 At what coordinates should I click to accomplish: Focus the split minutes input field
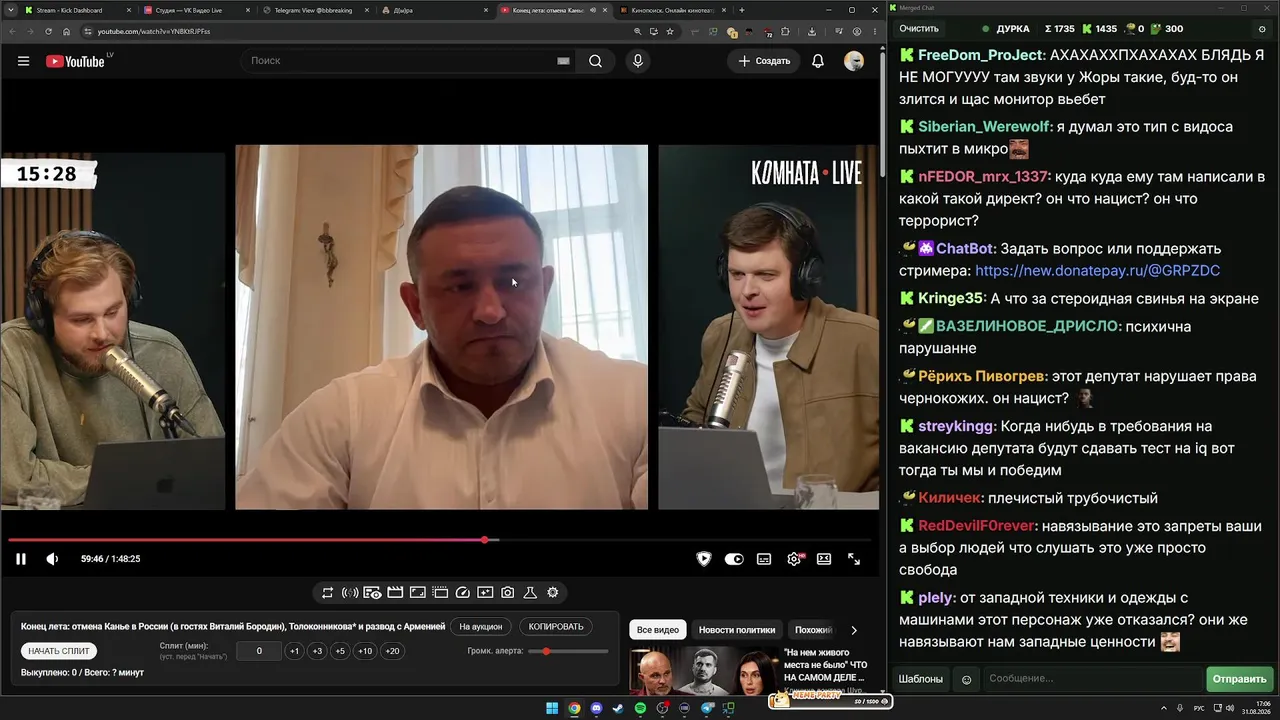(x=259, y=651)
